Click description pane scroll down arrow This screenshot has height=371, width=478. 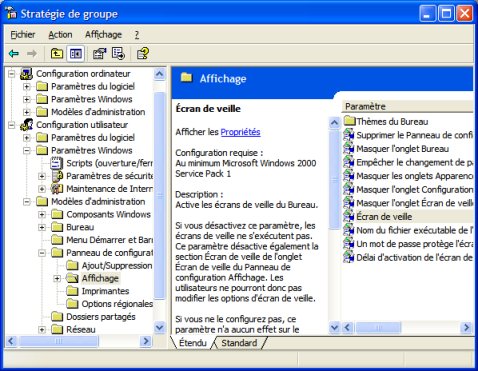(x=334, y=328)
